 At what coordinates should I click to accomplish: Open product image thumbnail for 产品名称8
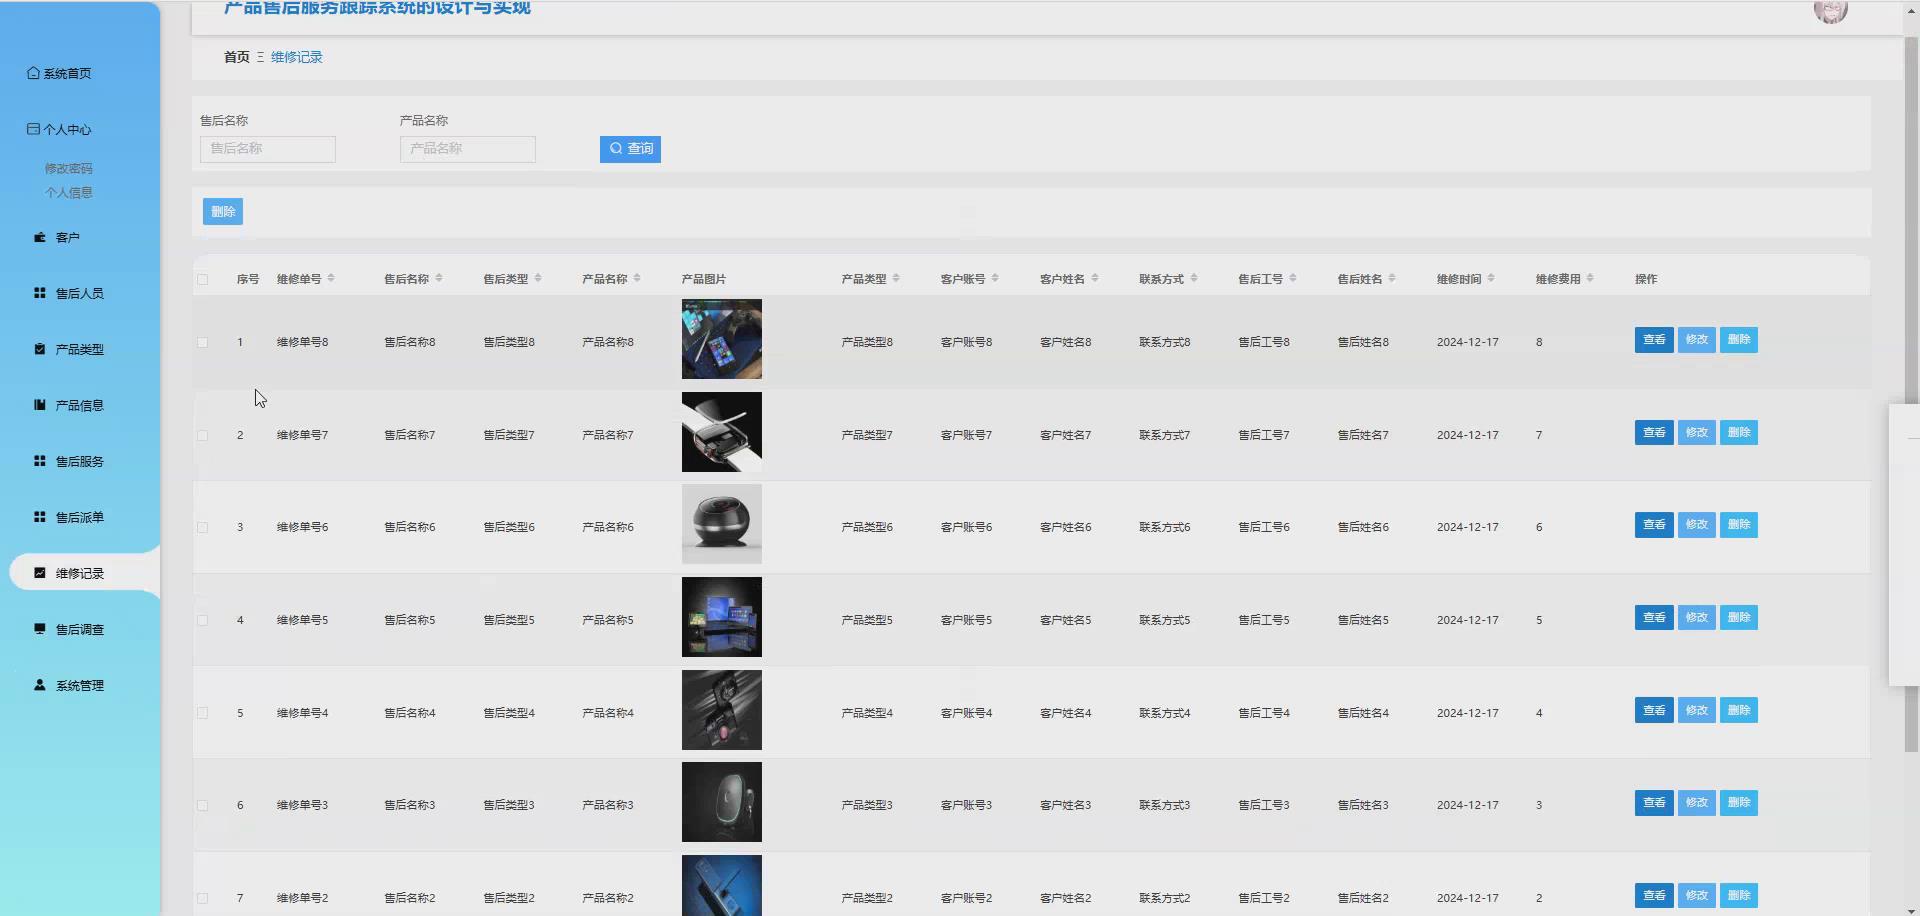[722, 339]
